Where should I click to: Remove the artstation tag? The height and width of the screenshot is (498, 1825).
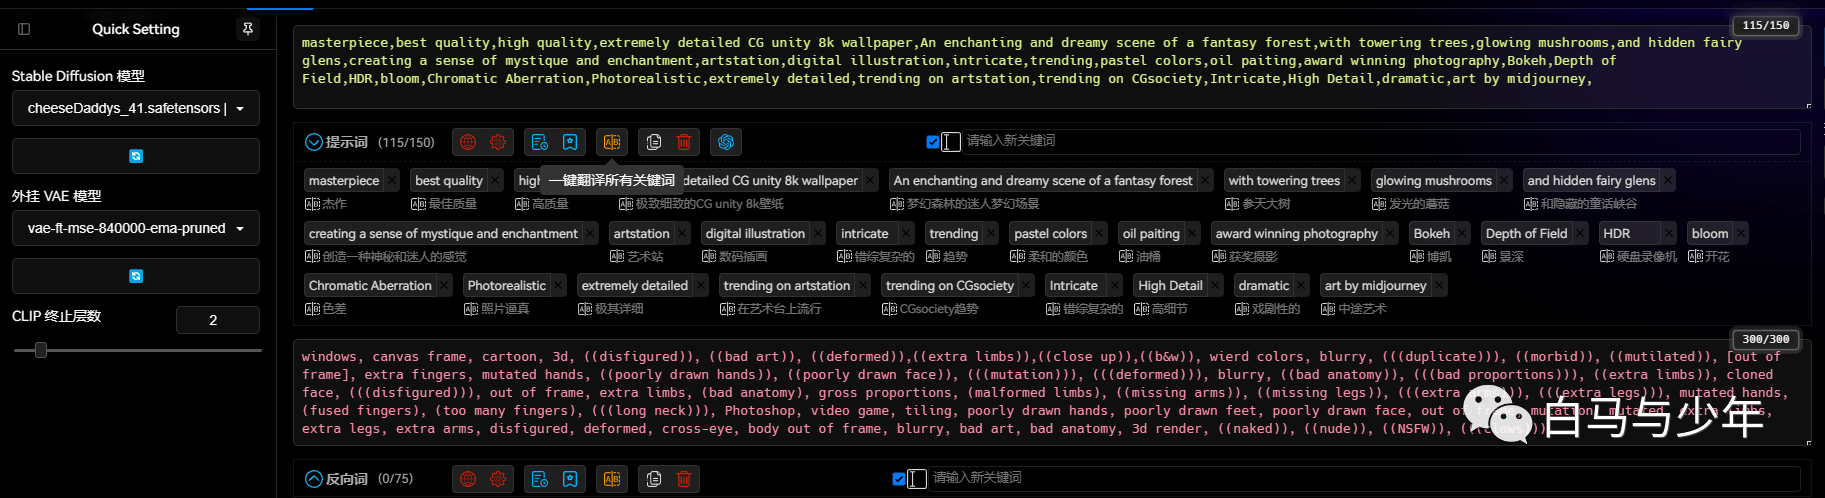coord(683,234)
